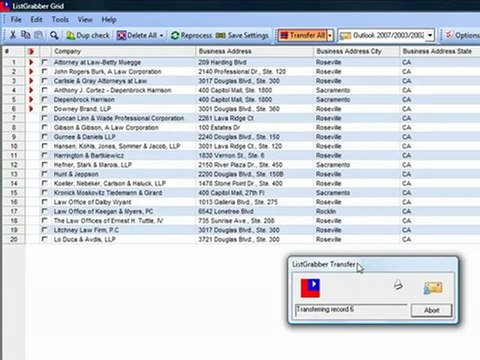Image resolution: width=480 pixels, height=360 pixels.
Task: Click Delete All button
Action: [x=137, y=35]
